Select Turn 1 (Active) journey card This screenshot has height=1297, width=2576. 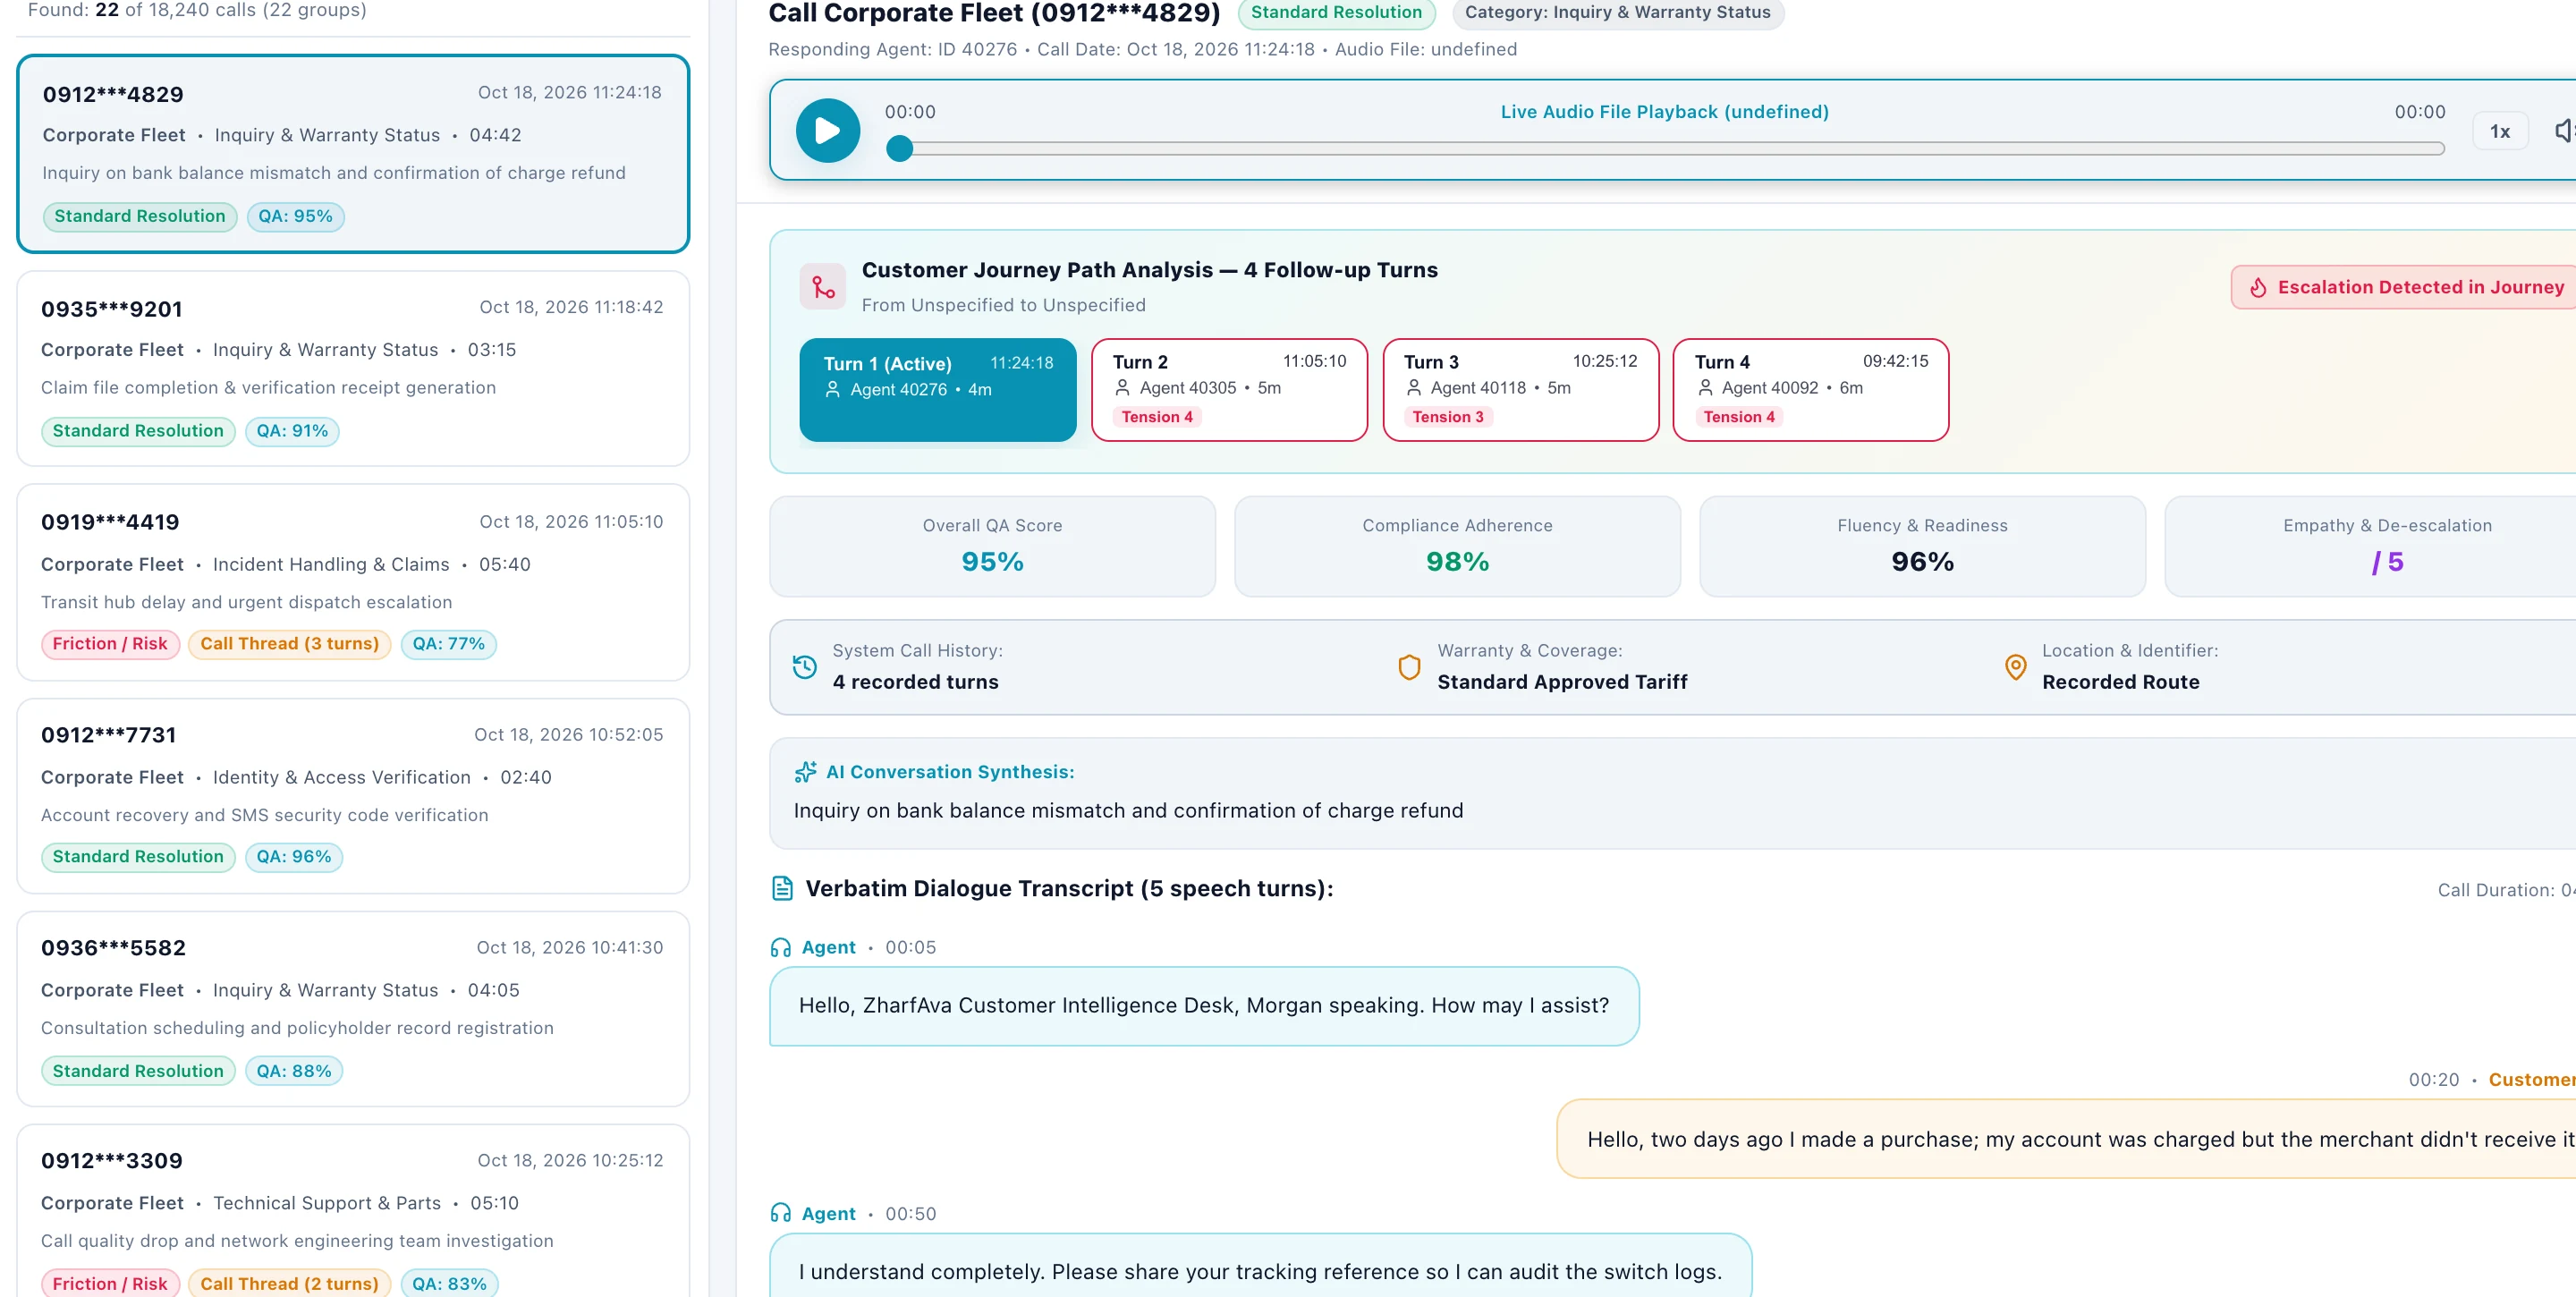tap(937, 390)
